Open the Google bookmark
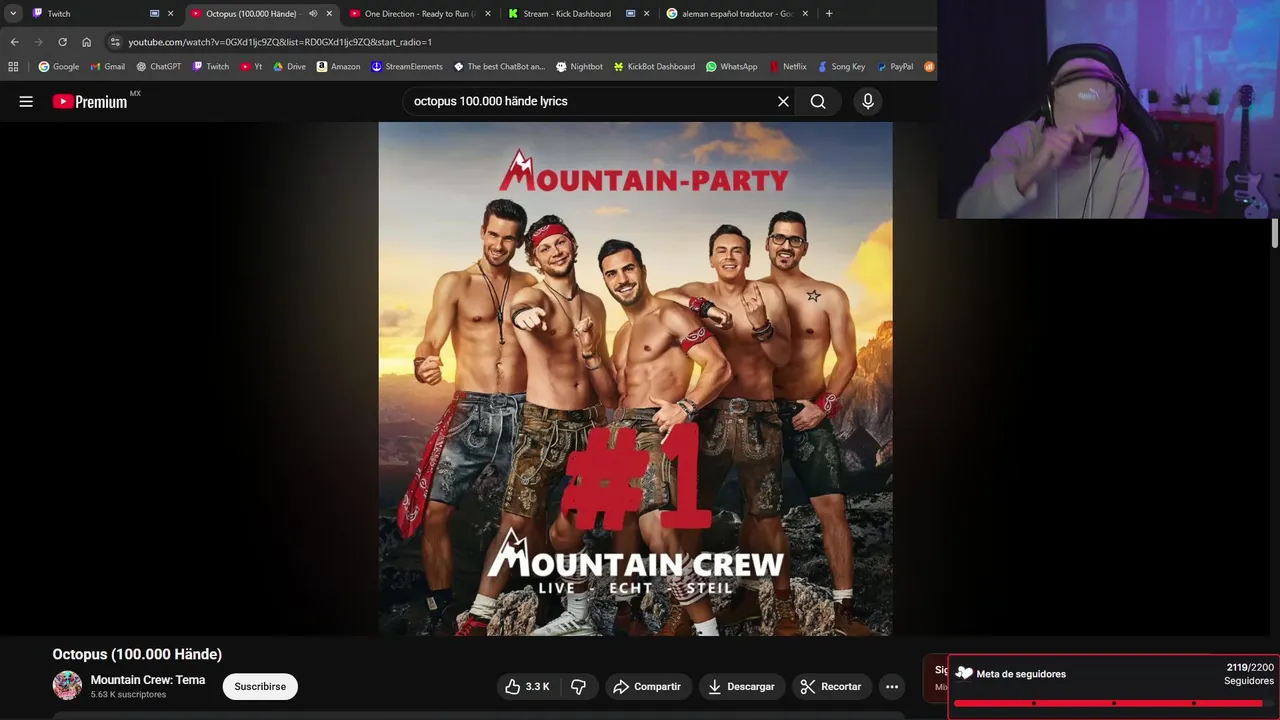 pyautogui.click(x=58, y=67)
